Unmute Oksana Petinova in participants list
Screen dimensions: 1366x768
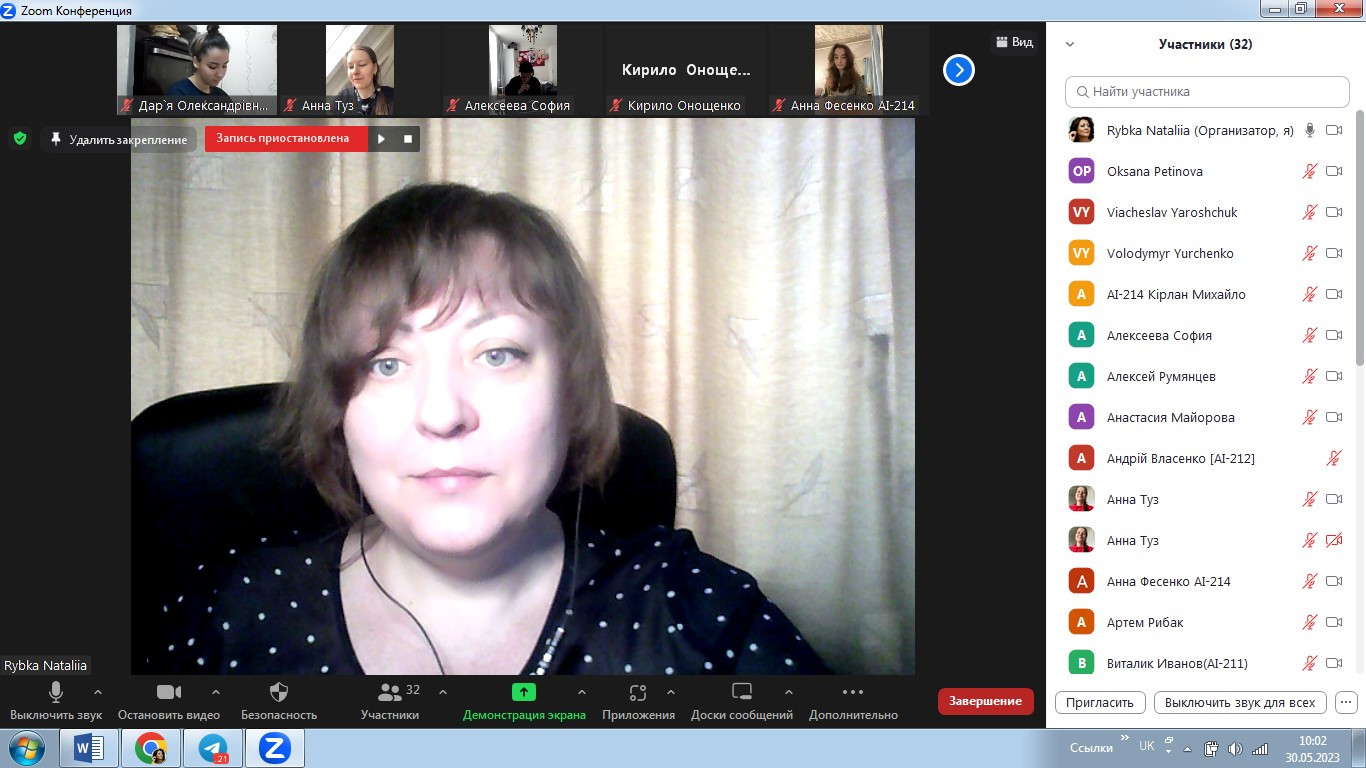pyautogui.click(x=1310, y=171)
